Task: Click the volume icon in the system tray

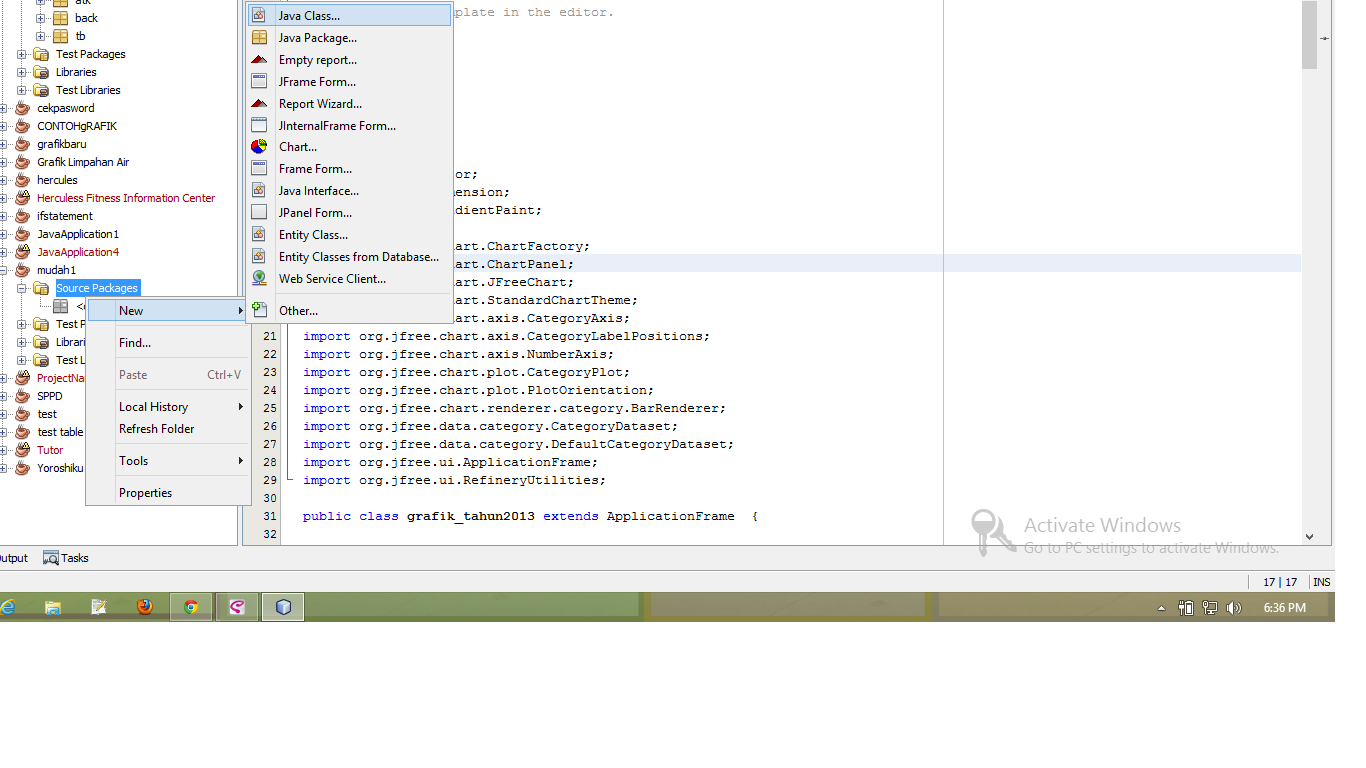Action: [1233, 607]
